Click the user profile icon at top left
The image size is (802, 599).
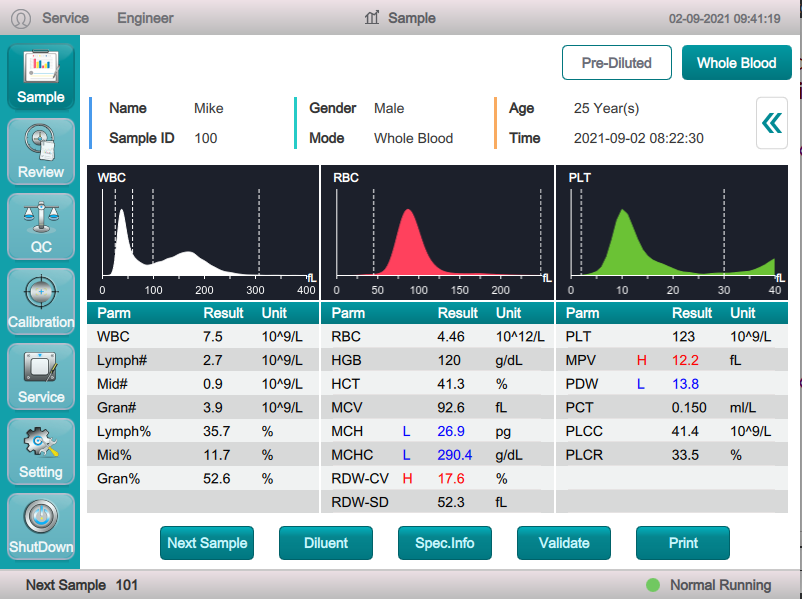[21, 18]
